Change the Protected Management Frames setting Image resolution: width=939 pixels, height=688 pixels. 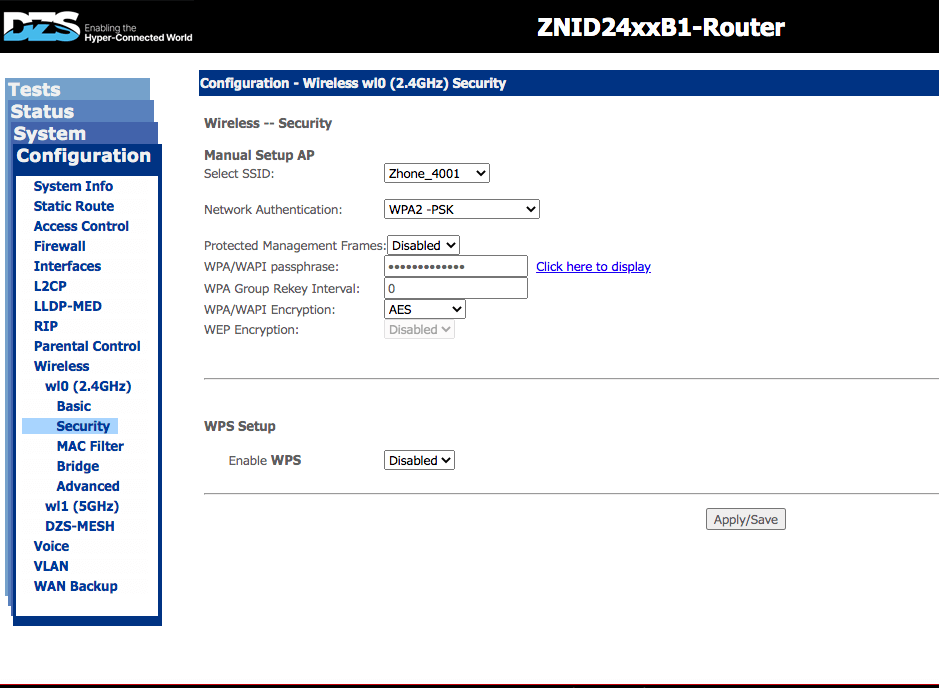[423, 245]
